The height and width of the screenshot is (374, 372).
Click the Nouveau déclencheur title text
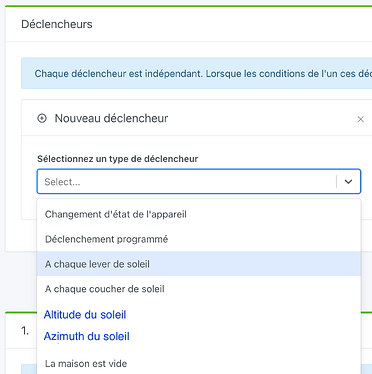(x=111, y=118)
